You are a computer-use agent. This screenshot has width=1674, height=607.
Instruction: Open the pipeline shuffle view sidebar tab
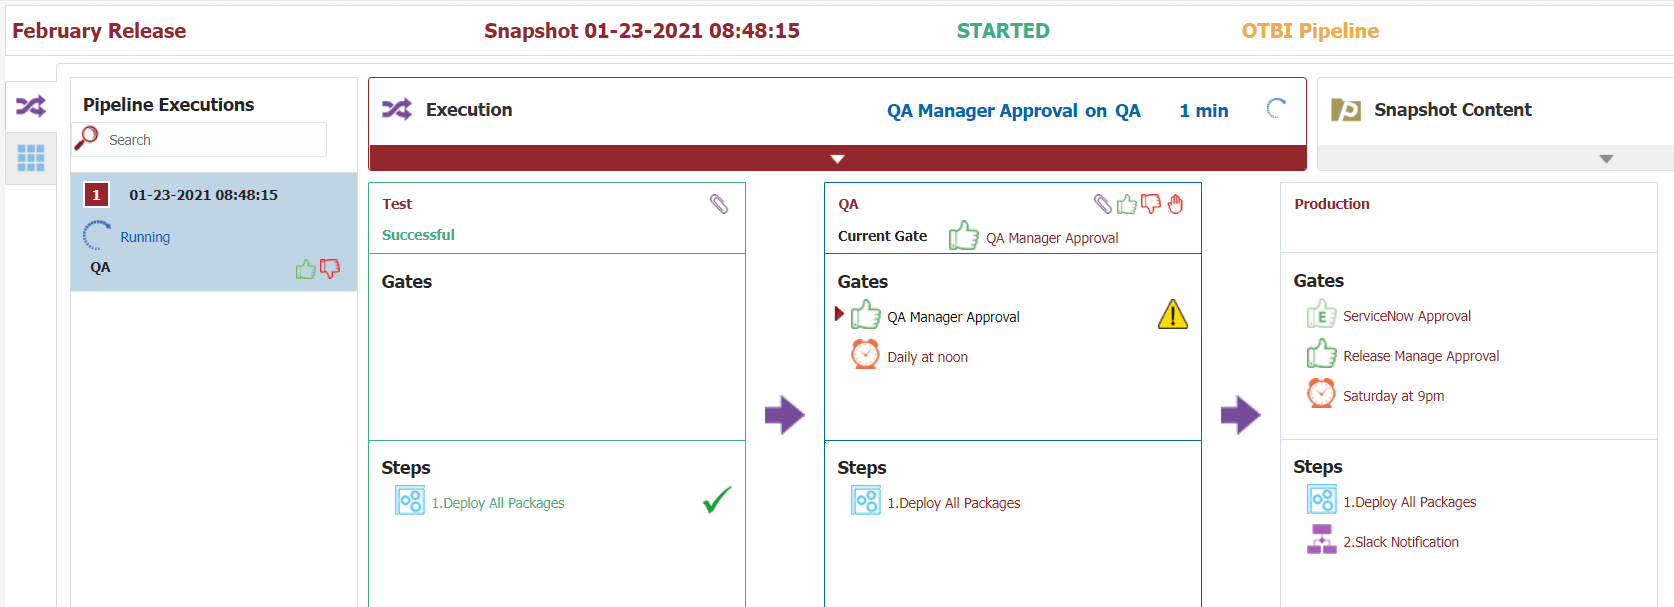(31, 106)
